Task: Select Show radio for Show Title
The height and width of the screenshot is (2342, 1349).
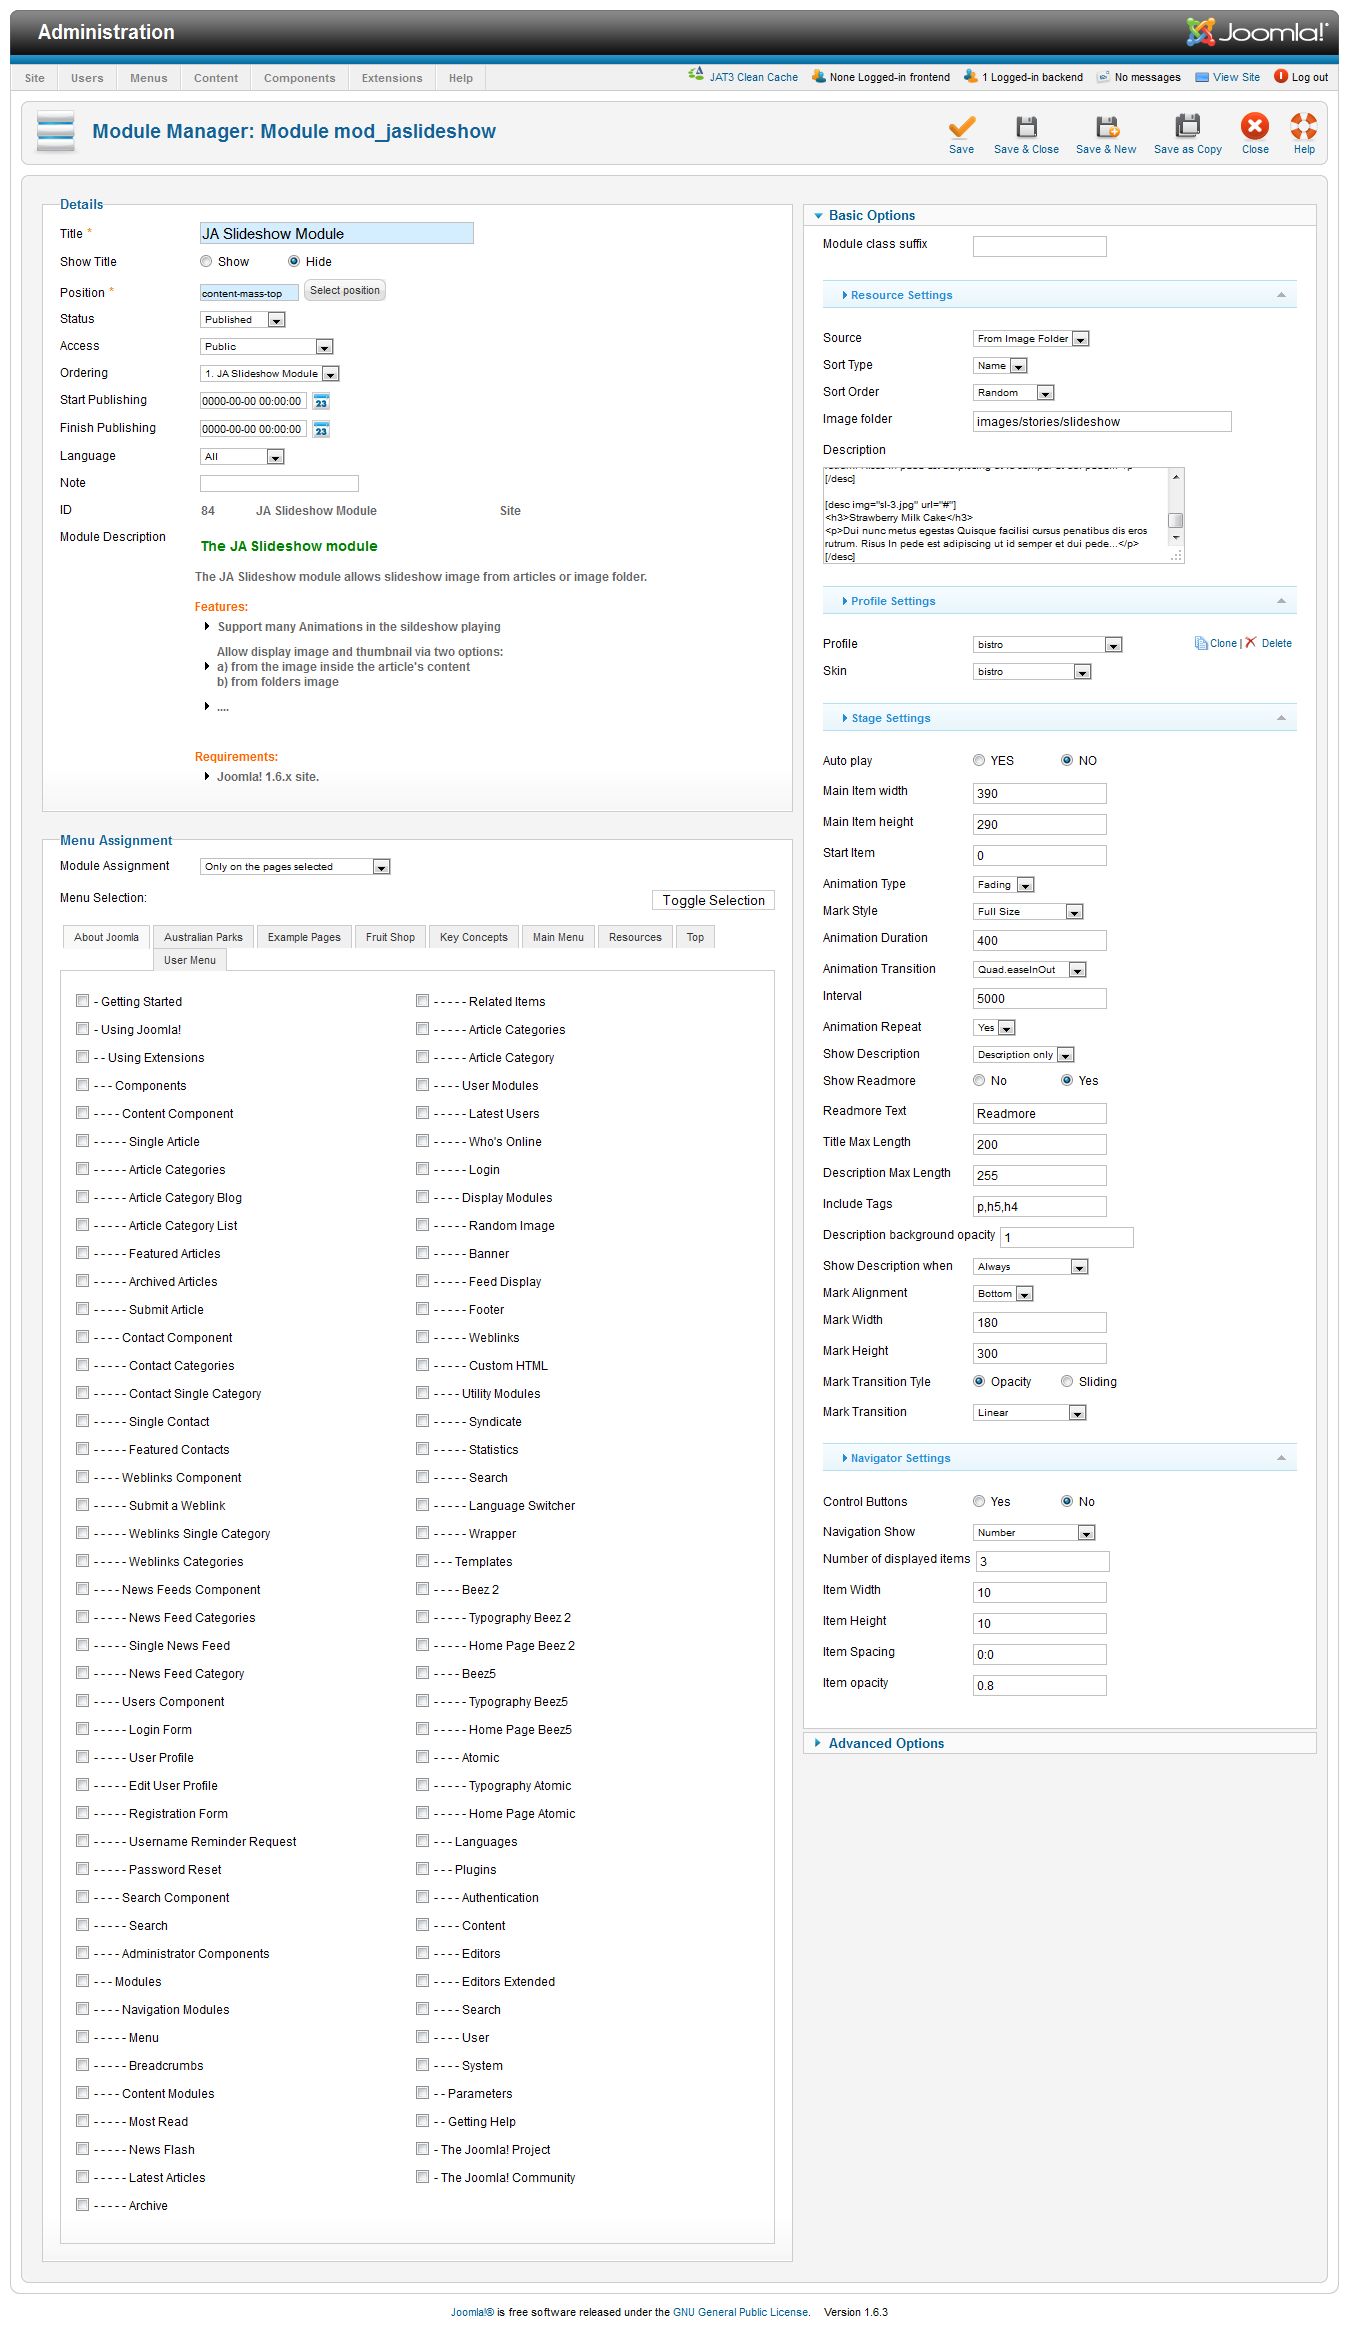Action: (x=206, y=262)
